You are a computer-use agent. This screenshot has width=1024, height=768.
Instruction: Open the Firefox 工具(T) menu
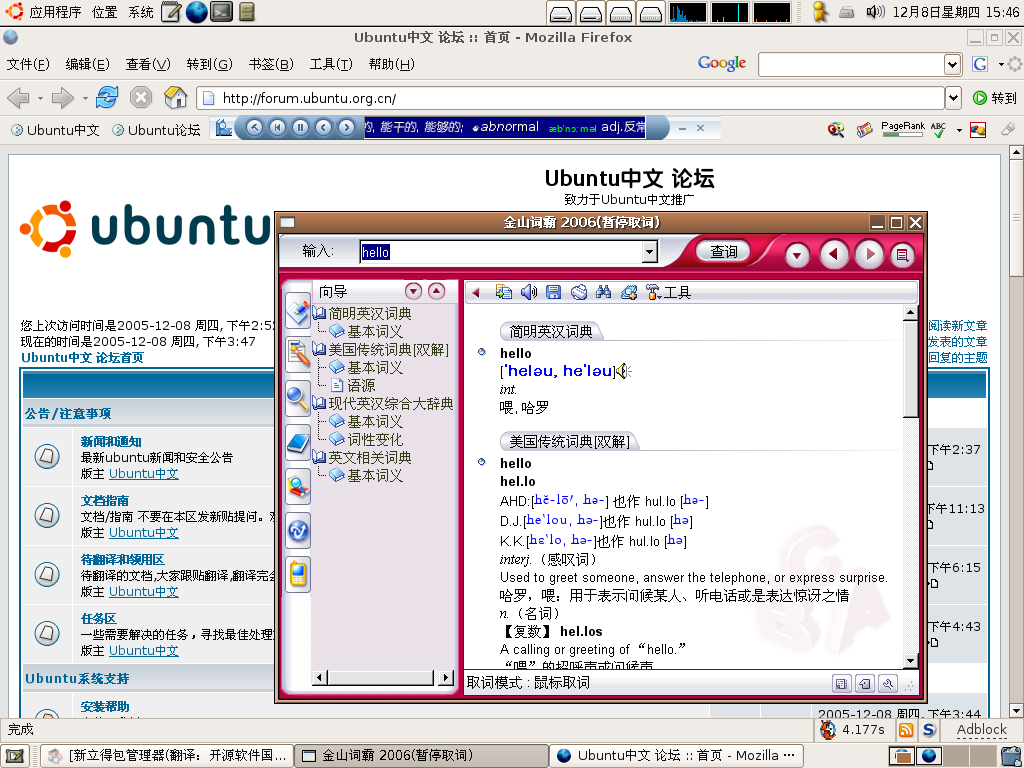(331, 64)
